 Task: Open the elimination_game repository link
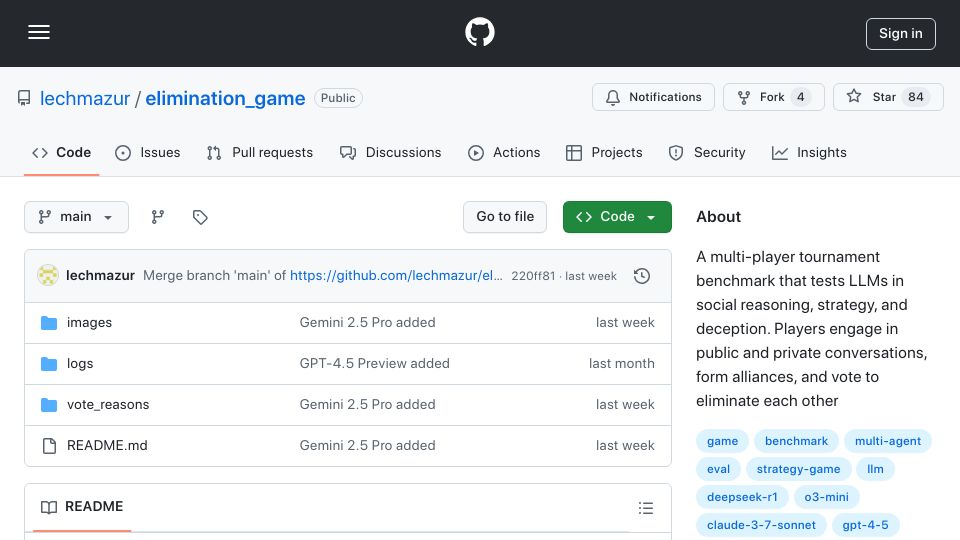pyautogui.click(x=225, y=98)
